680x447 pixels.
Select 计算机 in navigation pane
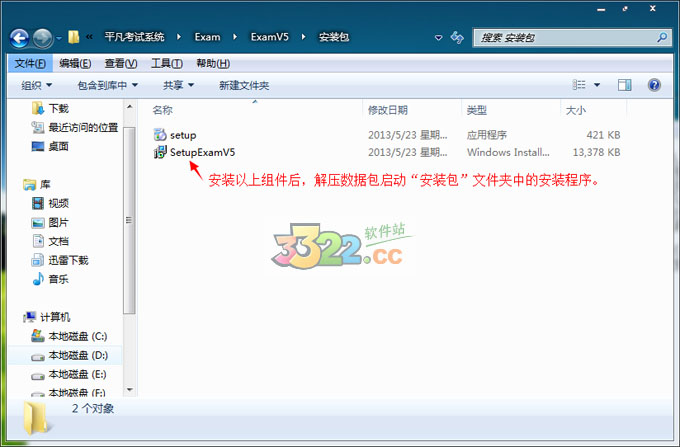pyautogui.click(x=55, y=317)
